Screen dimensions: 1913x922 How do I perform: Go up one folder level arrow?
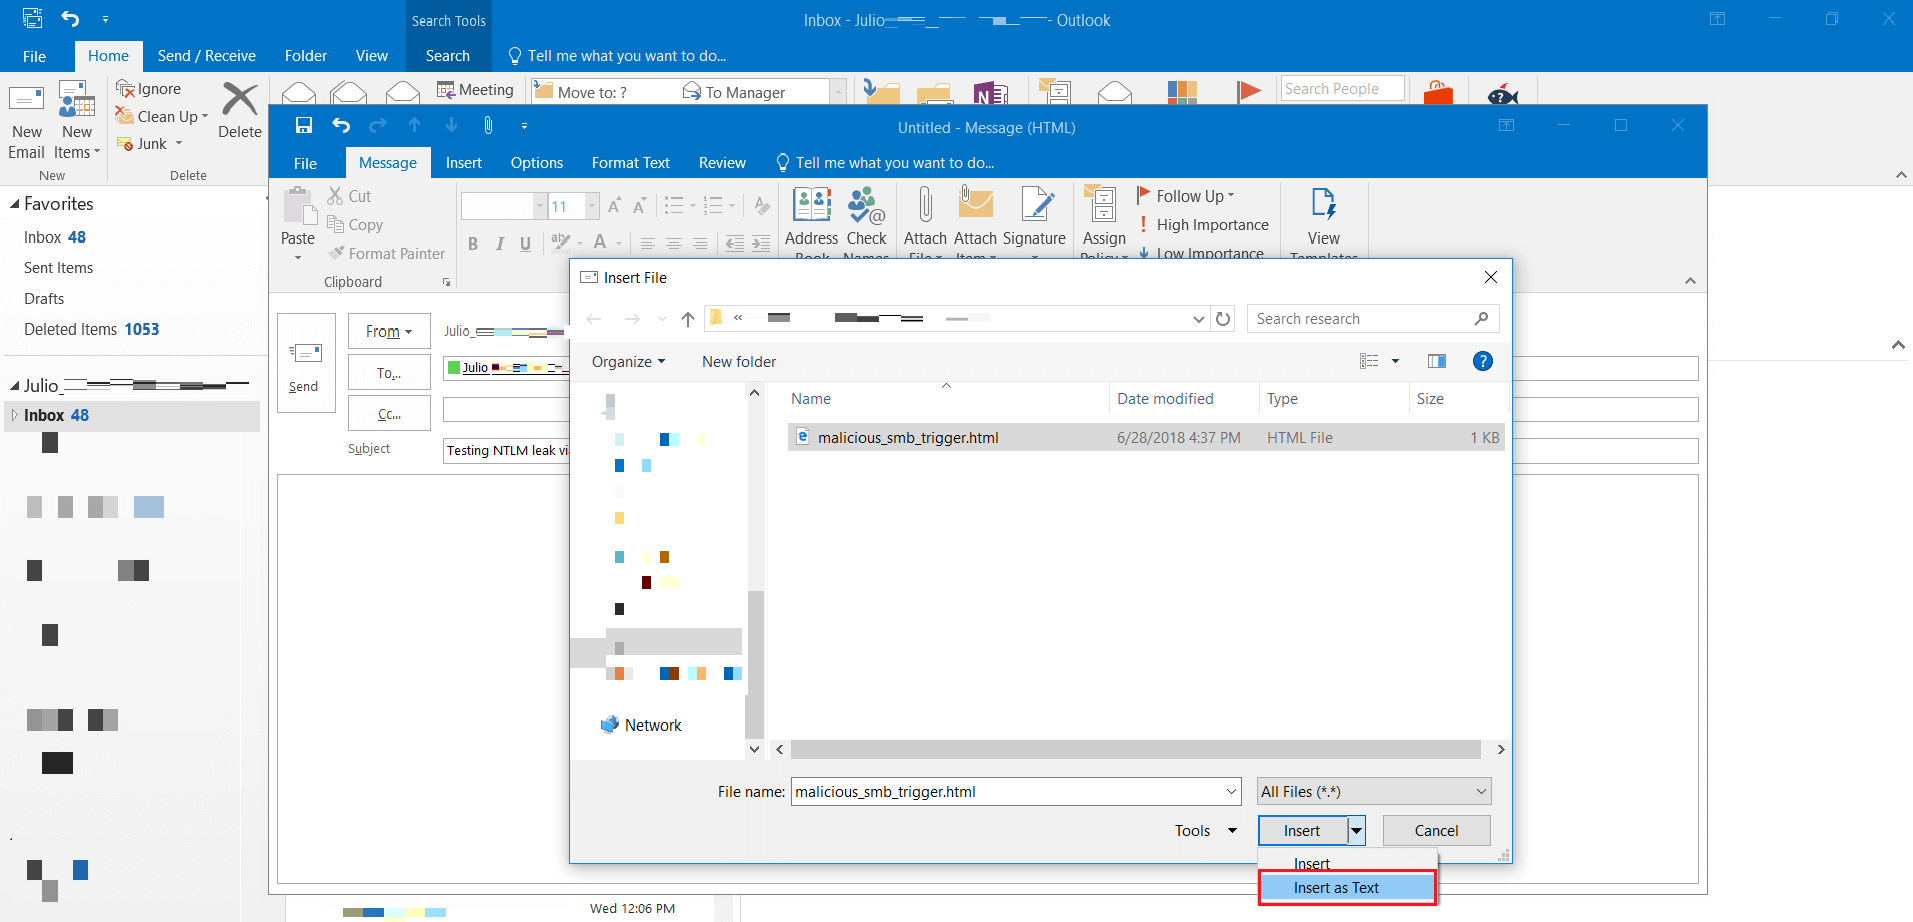[688, 319]
